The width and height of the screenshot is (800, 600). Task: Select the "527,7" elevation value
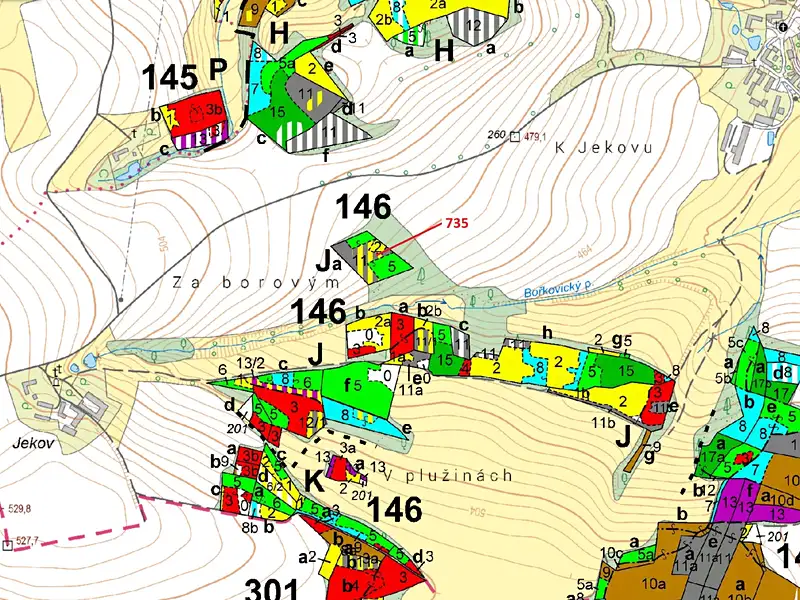[x=27, y=542]
